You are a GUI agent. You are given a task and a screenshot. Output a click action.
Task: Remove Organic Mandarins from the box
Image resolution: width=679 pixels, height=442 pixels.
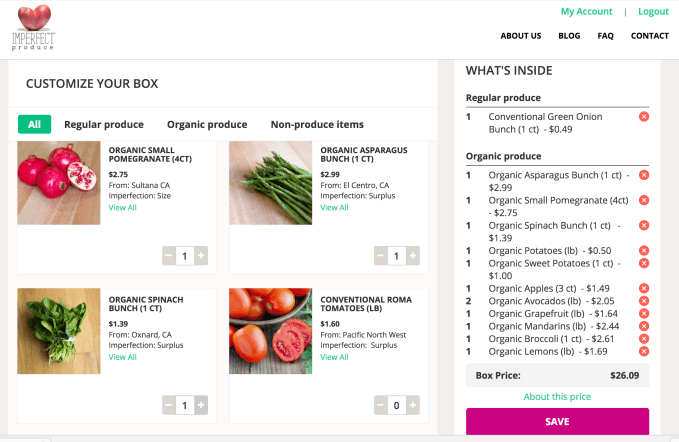644,326
